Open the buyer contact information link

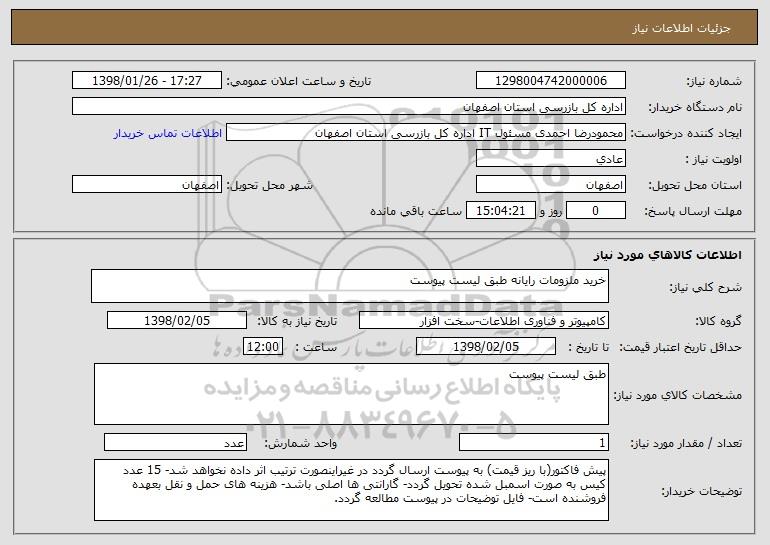168,133
